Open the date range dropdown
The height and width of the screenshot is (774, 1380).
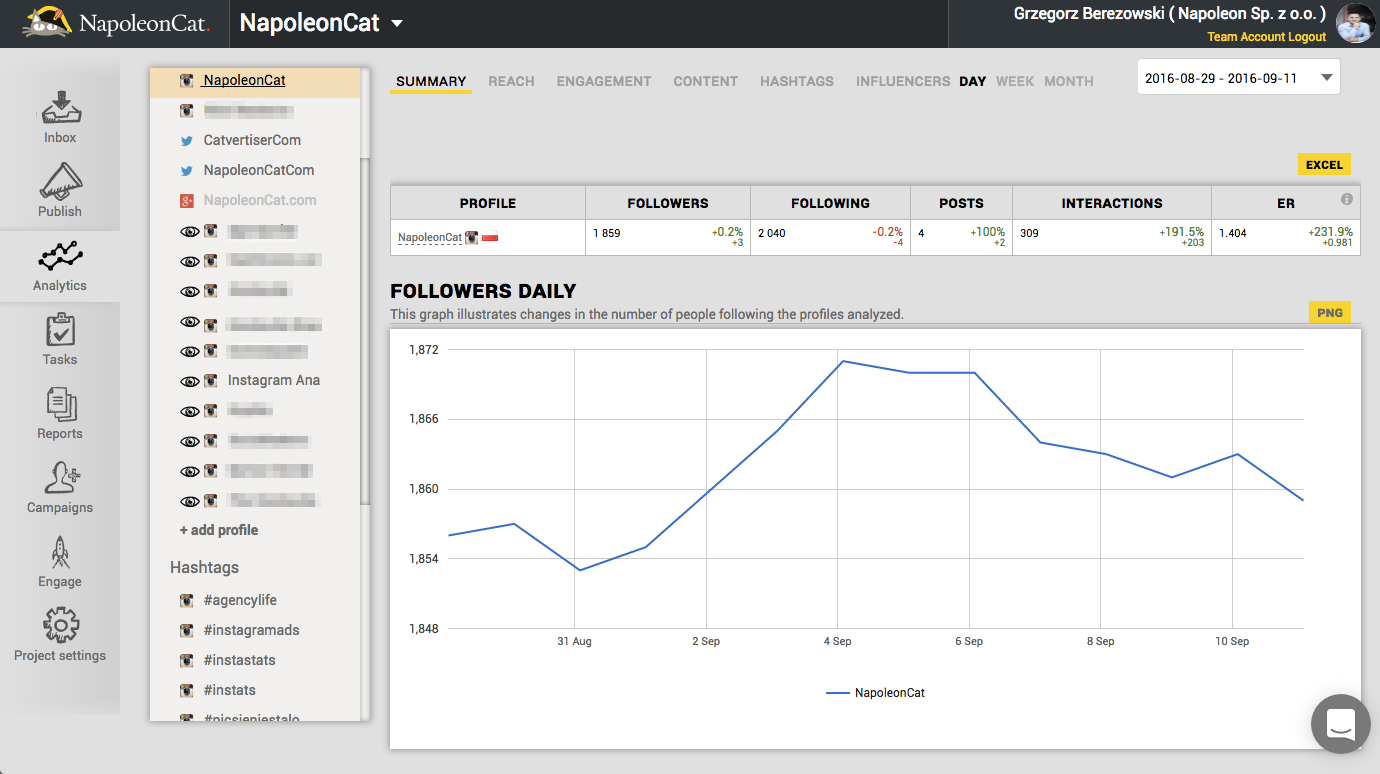tap(1238, 77)
